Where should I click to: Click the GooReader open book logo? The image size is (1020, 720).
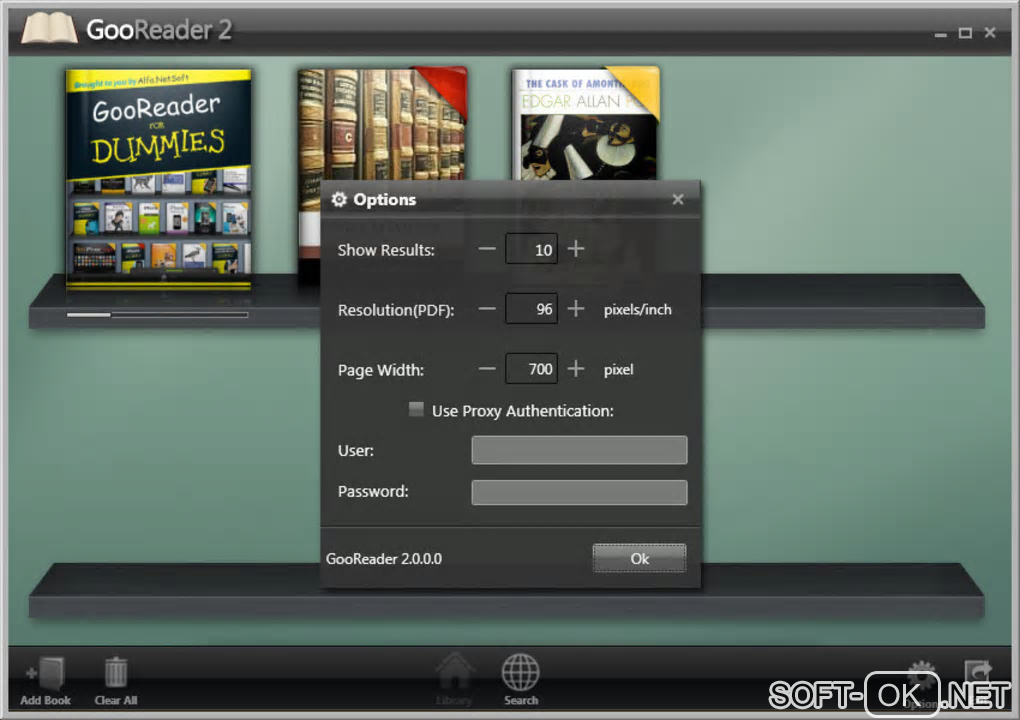(49, 29)
